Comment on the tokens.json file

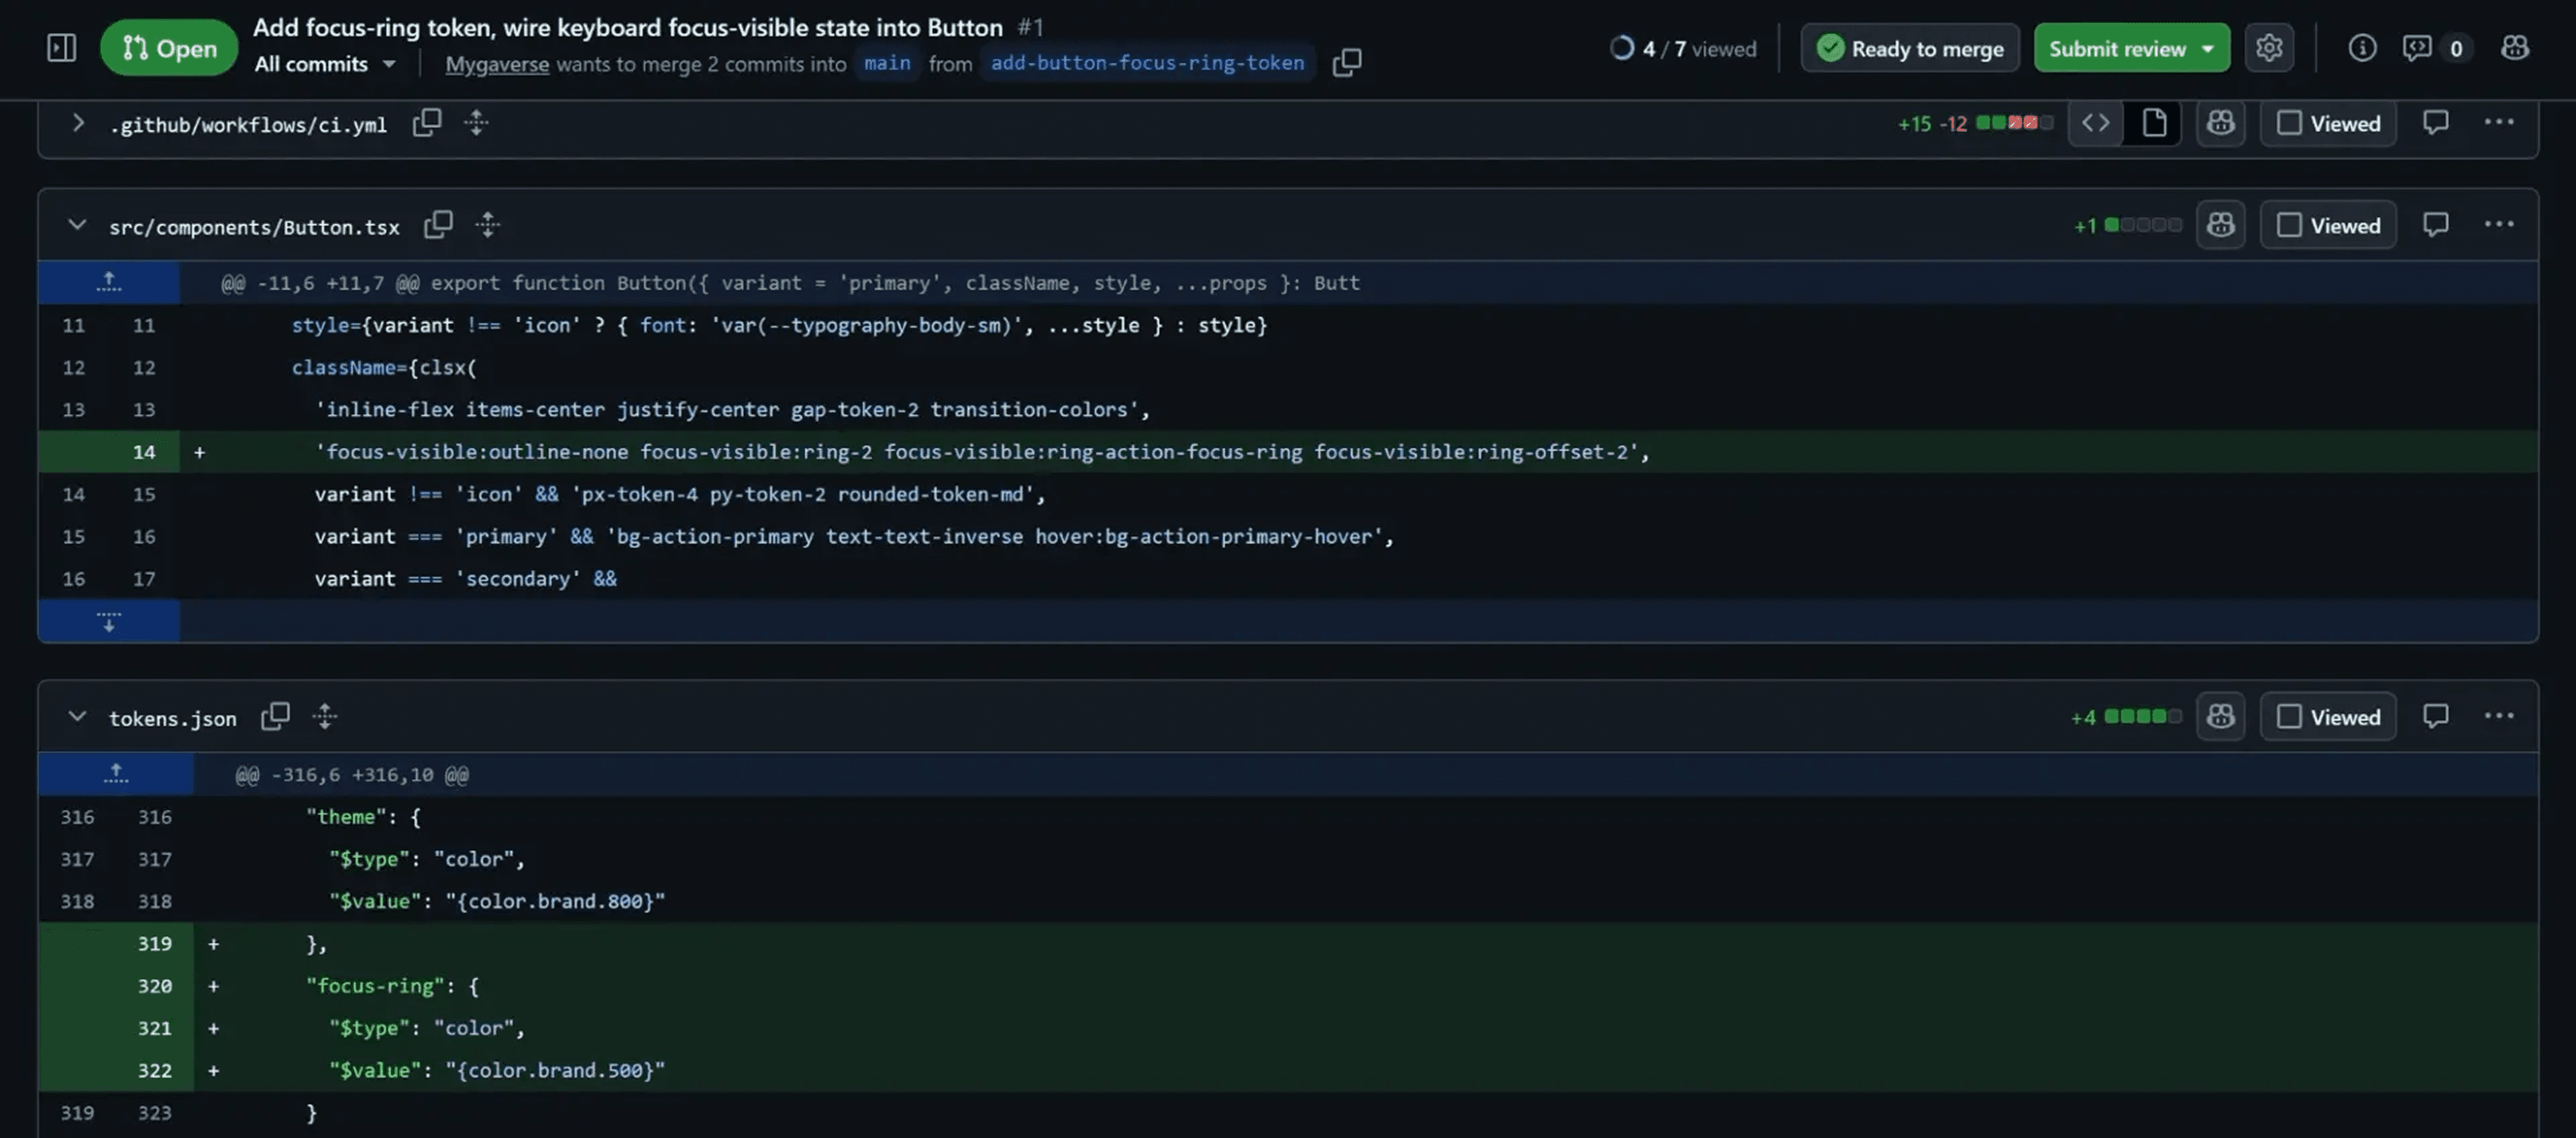(2435, 717)
